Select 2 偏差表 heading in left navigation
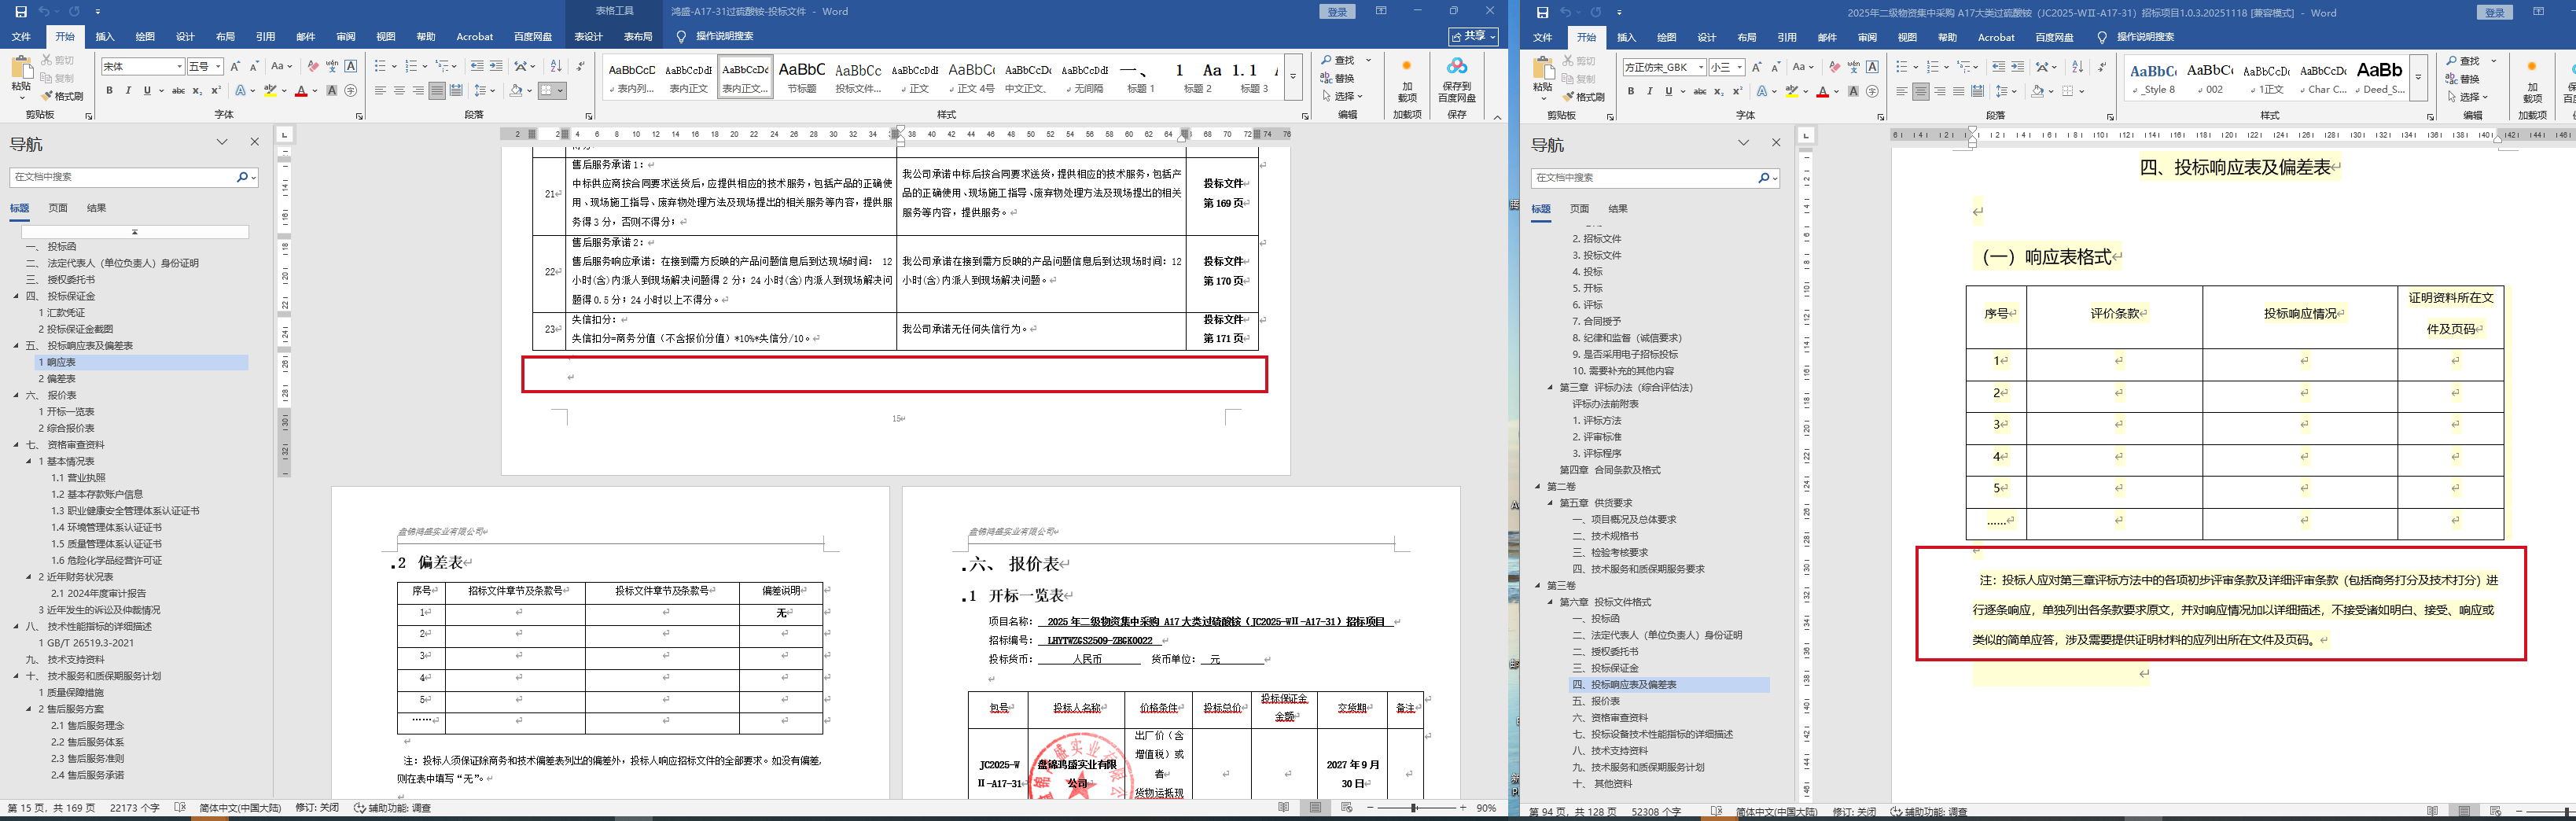The height and width of the screenshot is (821, 2576). (58, 379)
